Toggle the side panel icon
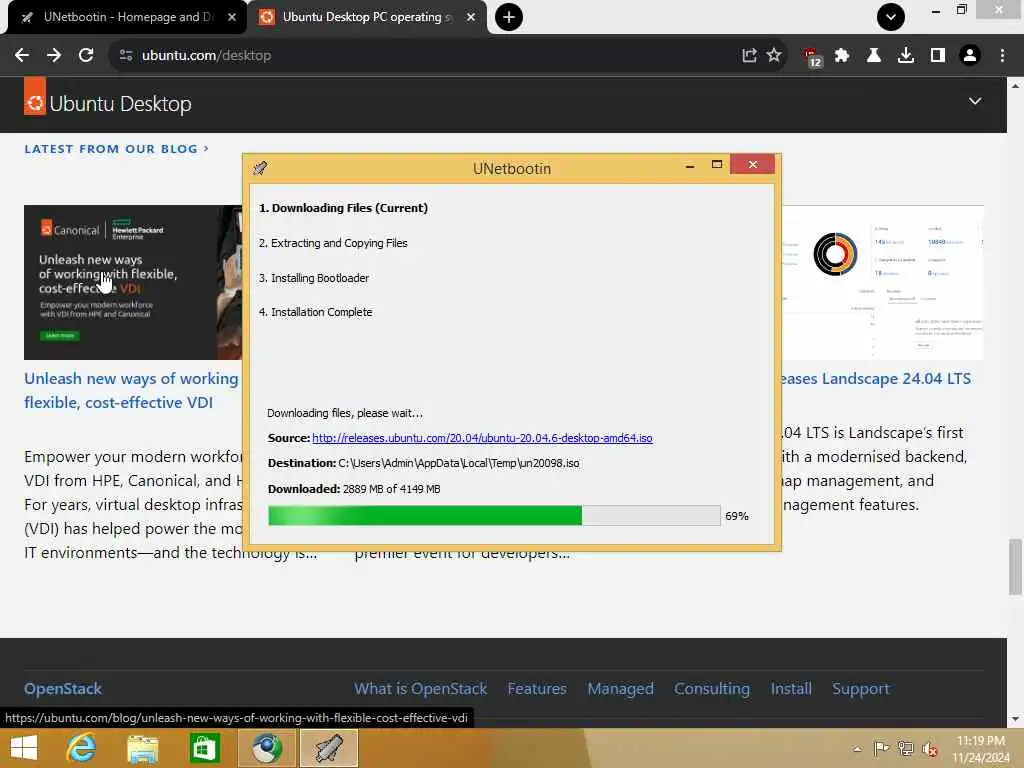This screenshot has width=1024, height=768. tap(938, 56)
